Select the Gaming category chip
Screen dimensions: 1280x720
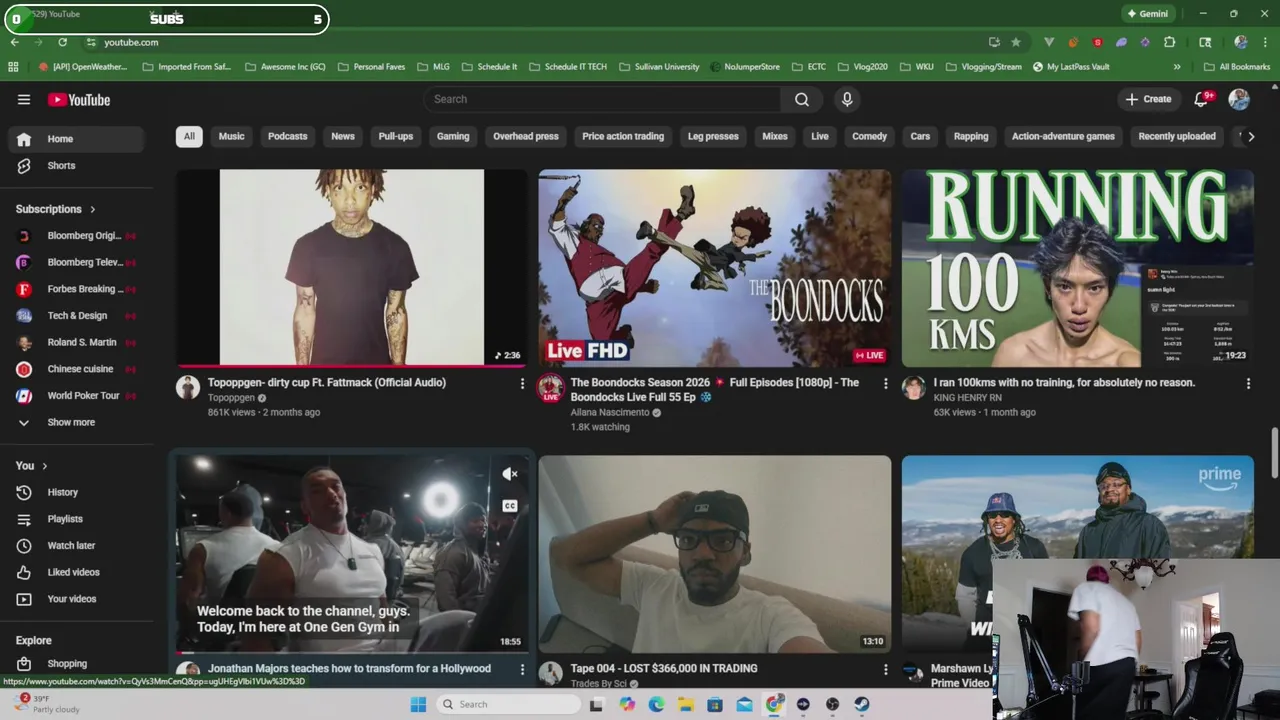453,136
